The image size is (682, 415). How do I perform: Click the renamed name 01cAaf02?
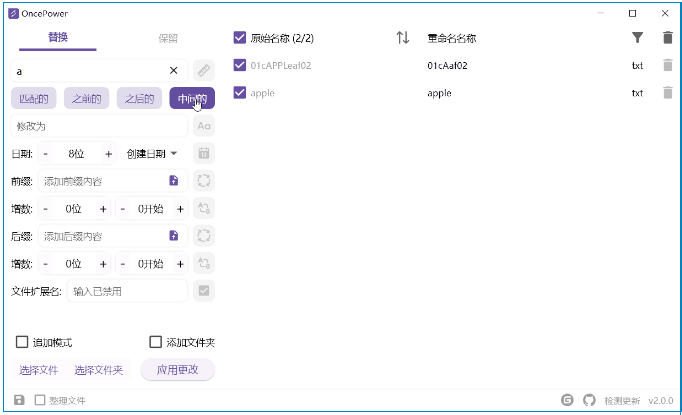(x=447, y=66)
